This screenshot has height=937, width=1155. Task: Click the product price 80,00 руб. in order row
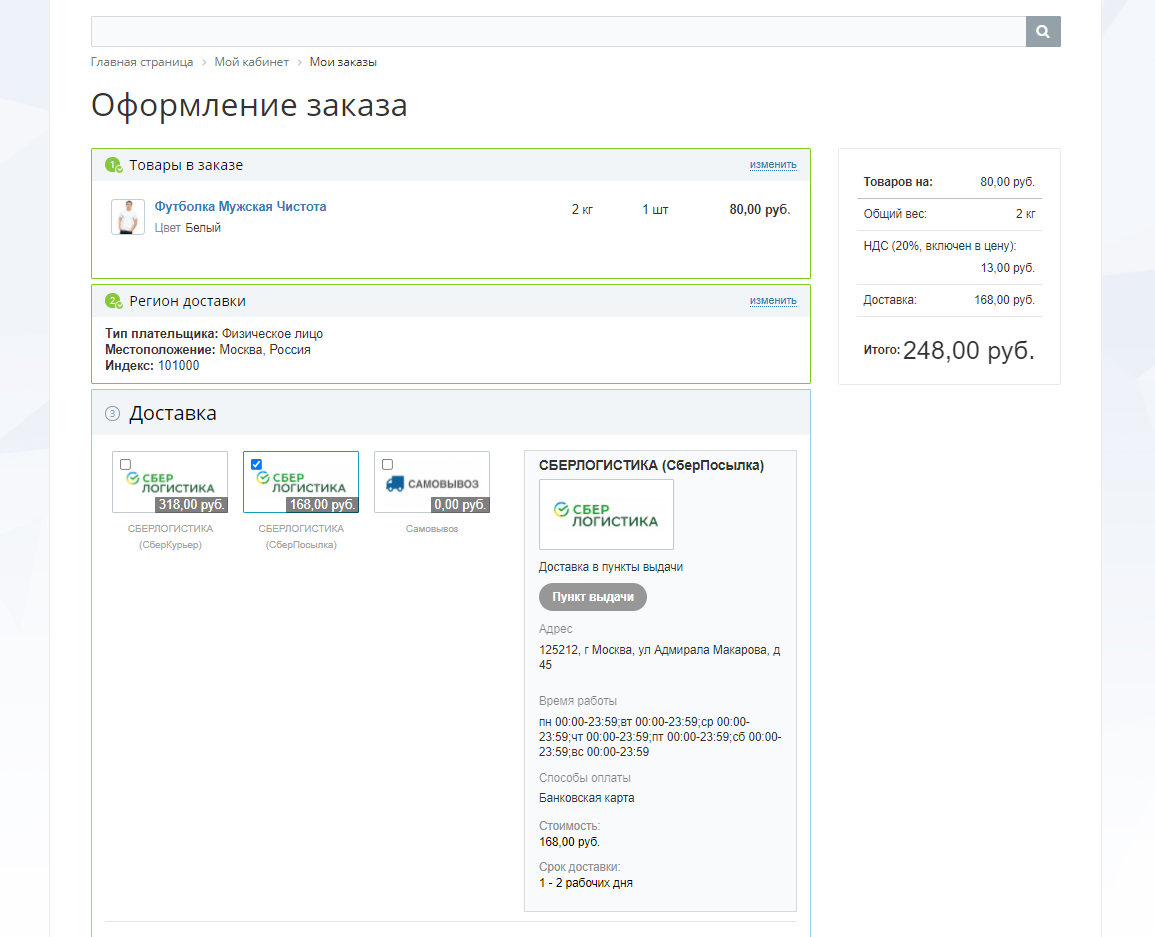click(x=759, y=209)
